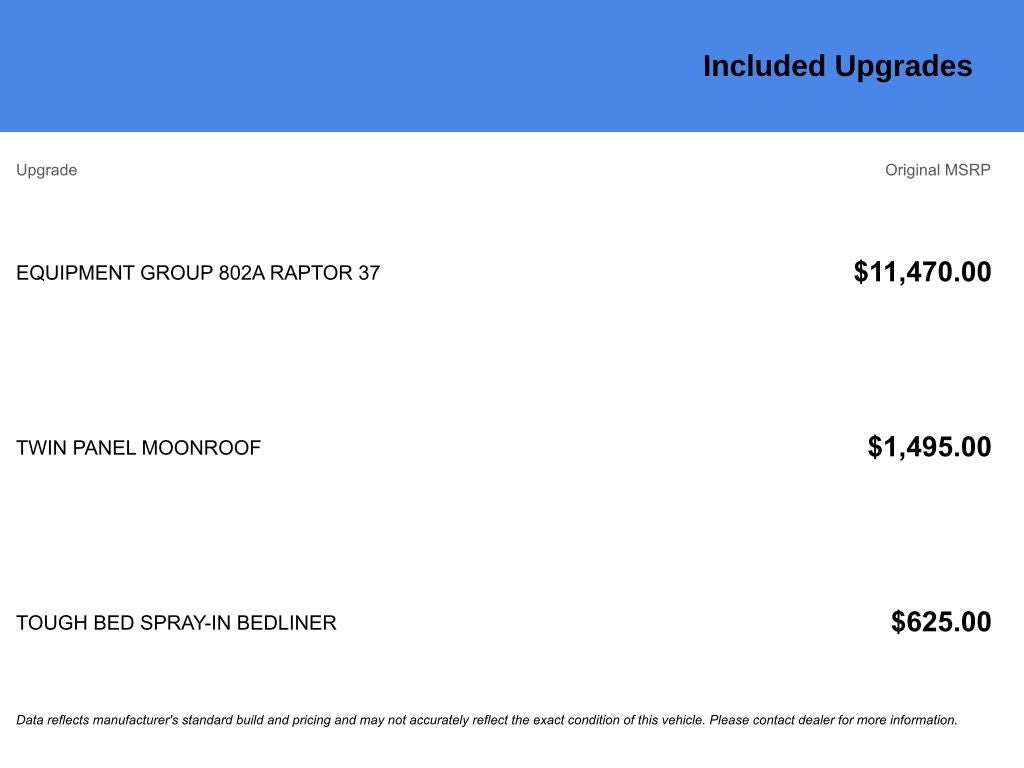The image size is (1024, 768).
Task: Click the RAPTOR 37 text
Action: click(x=325, y=273)
